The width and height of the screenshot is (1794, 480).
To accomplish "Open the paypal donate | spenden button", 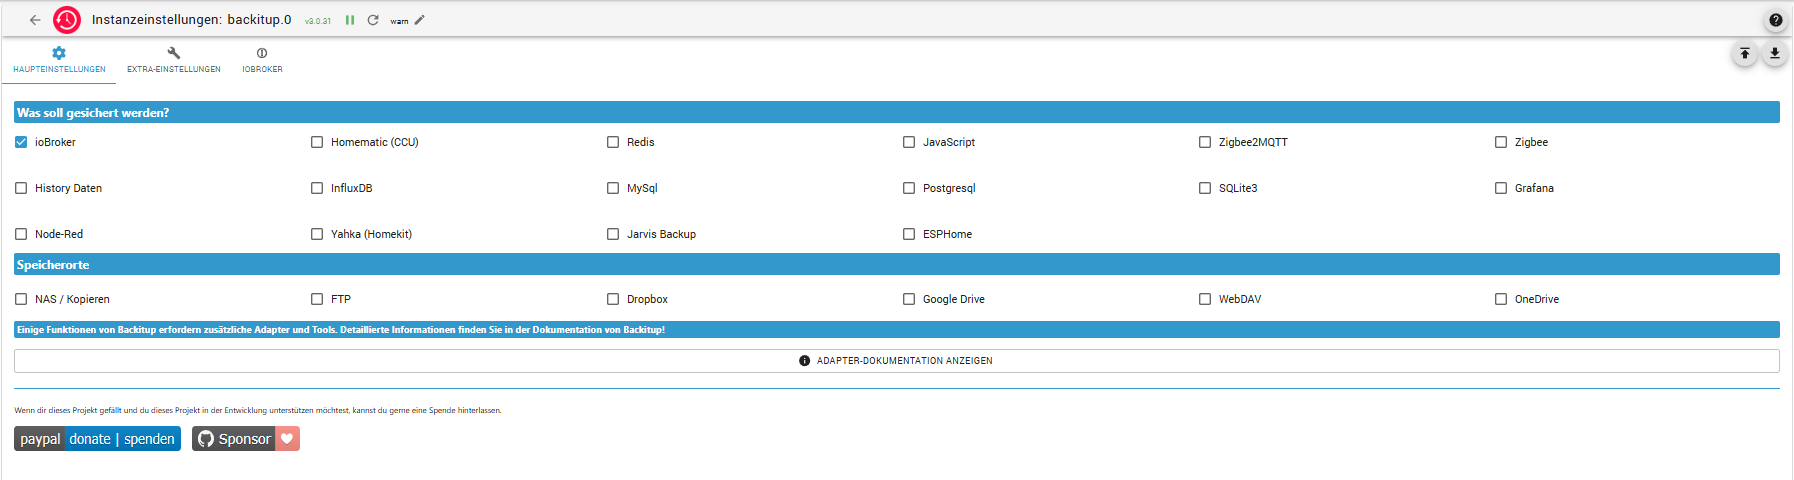I will (x=97, y=439).
